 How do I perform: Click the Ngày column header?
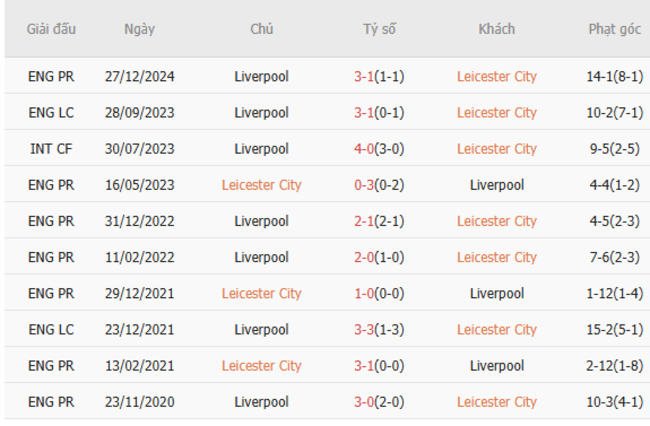[139, 29]
